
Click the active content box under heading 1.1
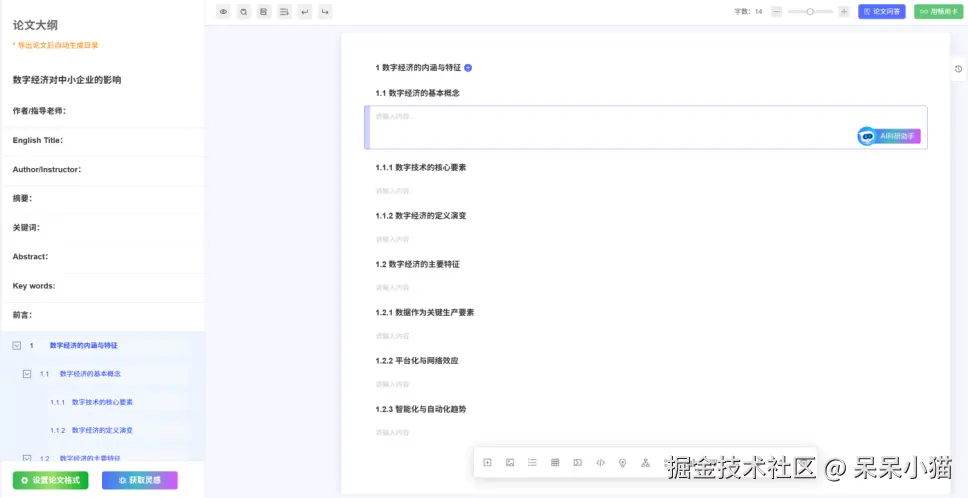click(646, 127)
